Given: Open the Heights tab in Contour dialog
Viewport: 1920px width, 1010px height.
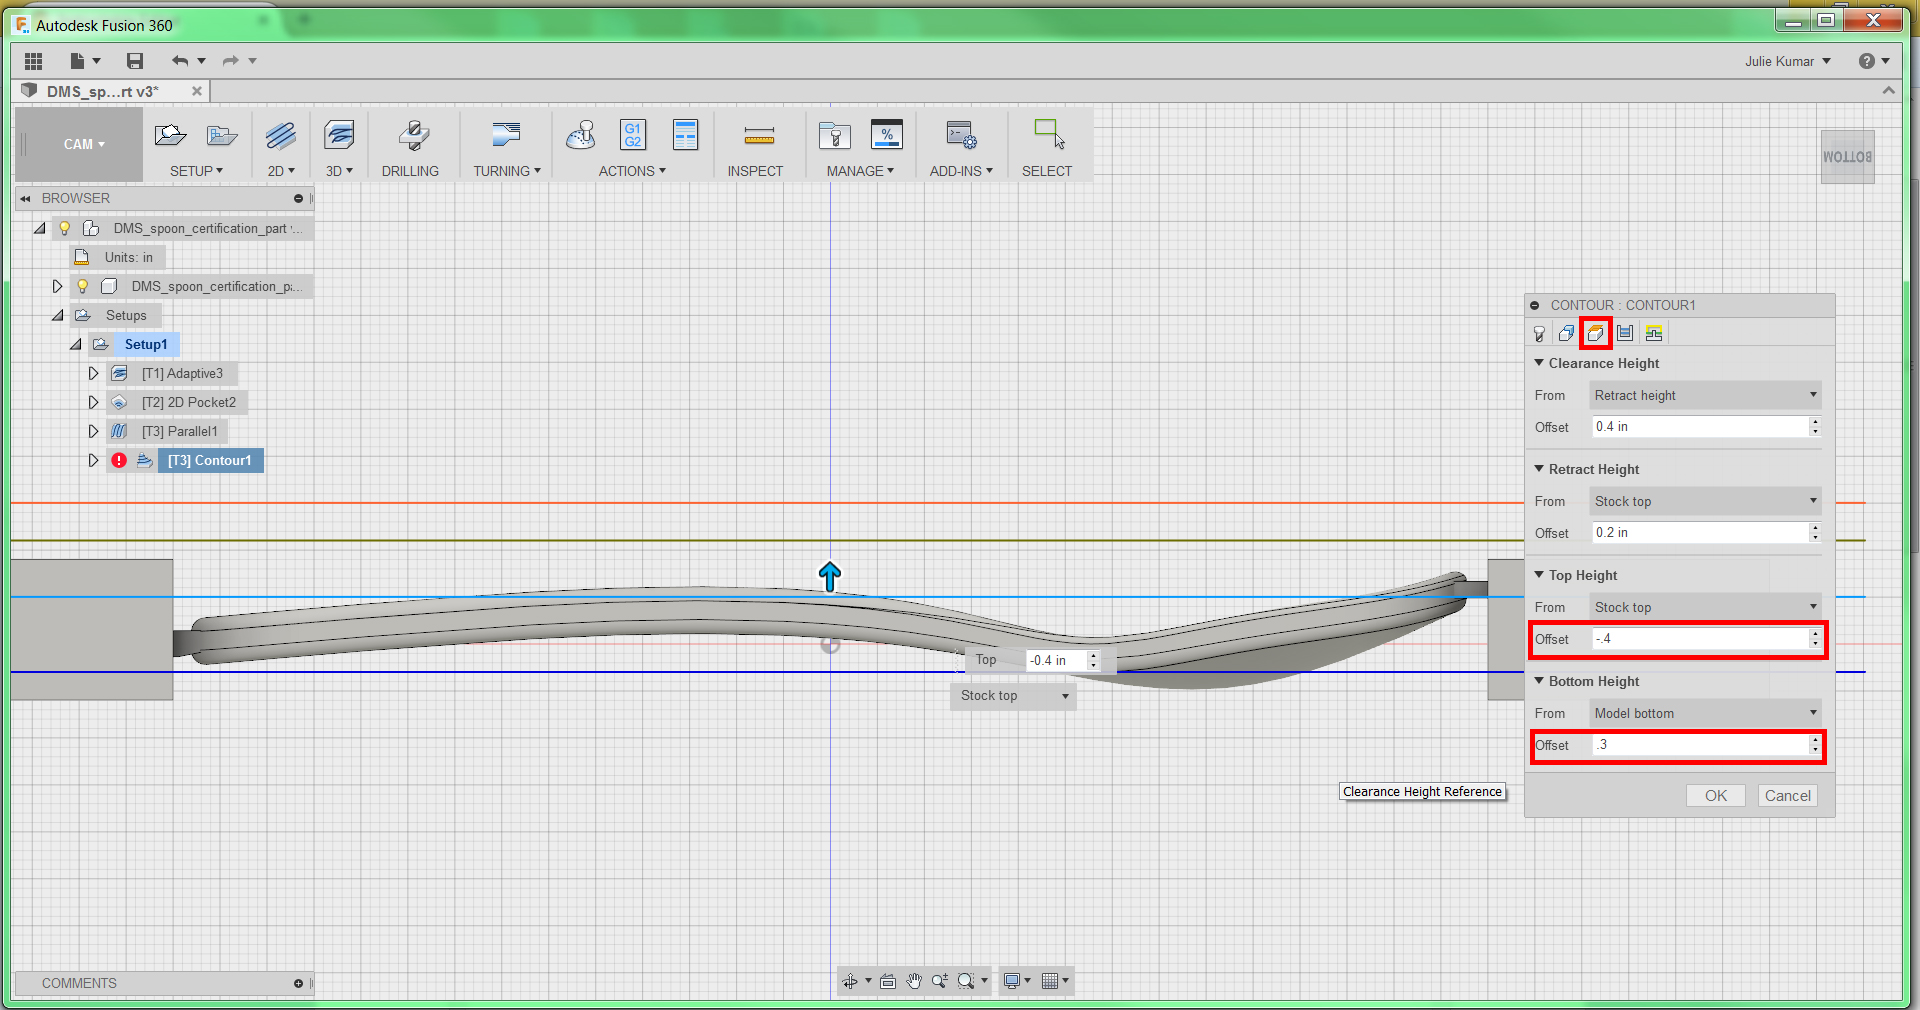Looking at the screenshot, I should pyautogui.click(x=1596, y=334).
